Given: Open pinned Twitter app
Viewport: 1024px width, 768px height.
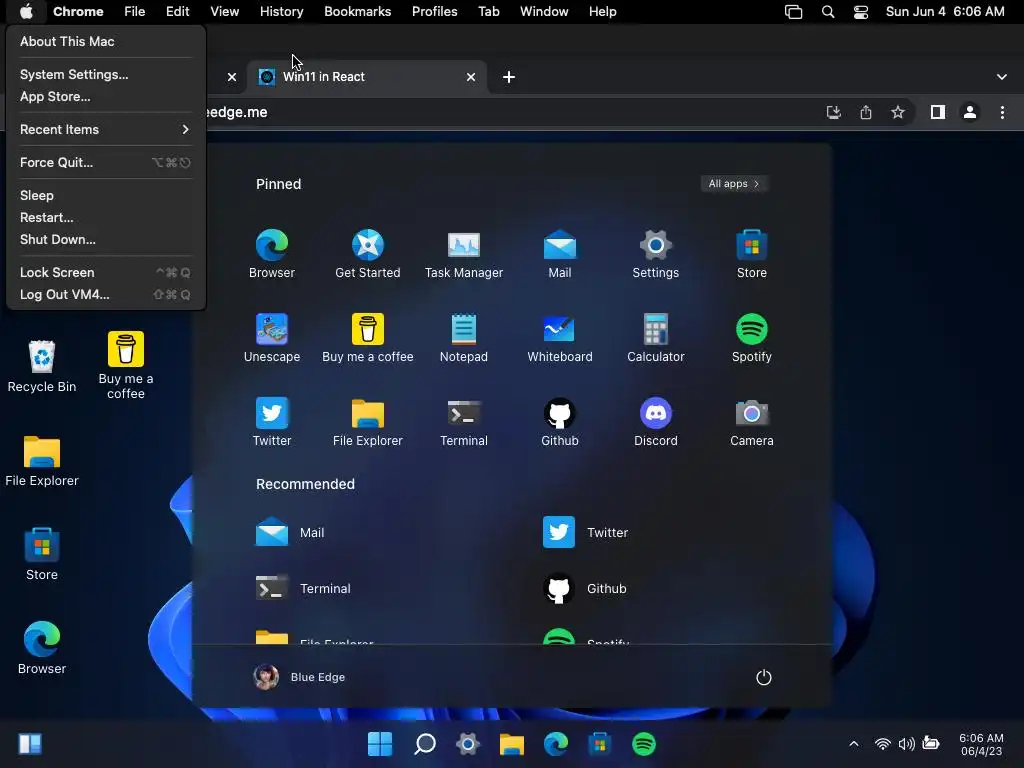Looking at the screenshot, I should [x=272, y=422].
